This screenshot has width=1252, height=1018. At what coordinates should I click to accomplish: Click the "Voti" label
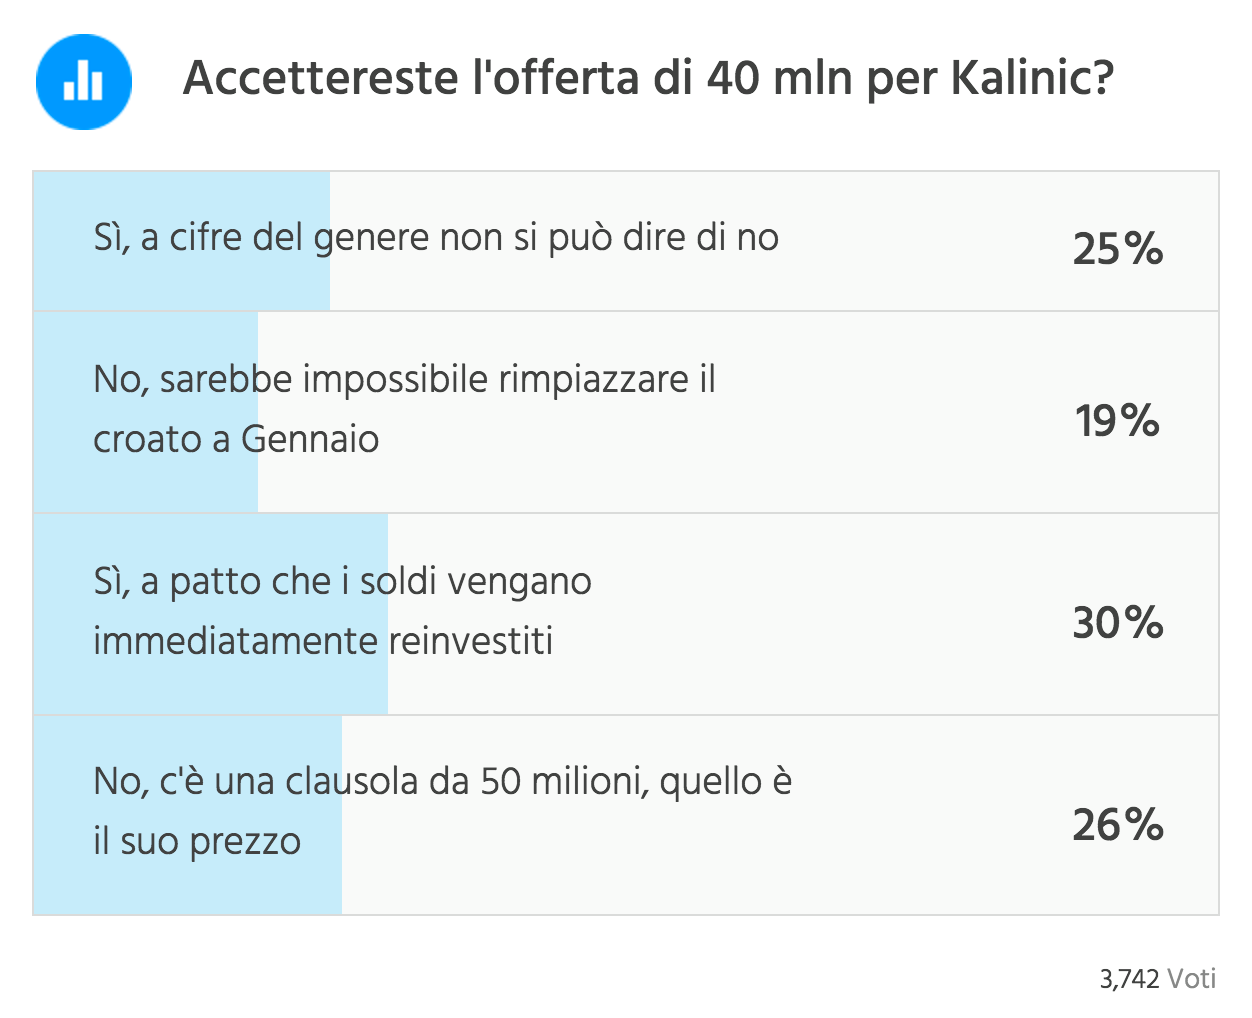(x=1192, y=979)
